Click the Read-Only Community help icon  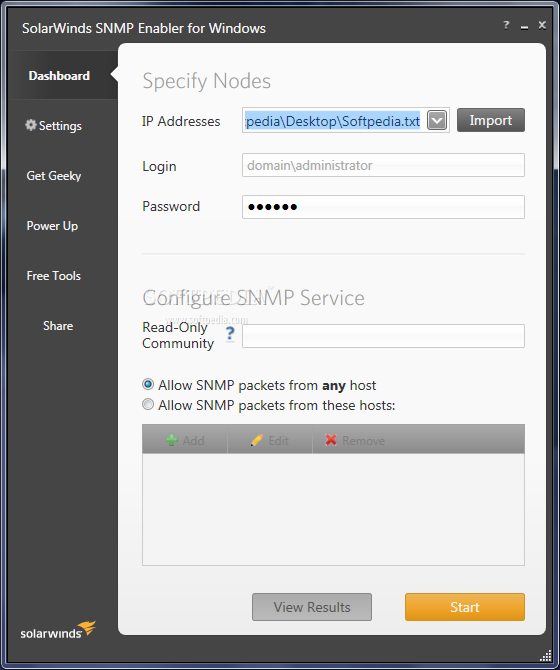230,334
